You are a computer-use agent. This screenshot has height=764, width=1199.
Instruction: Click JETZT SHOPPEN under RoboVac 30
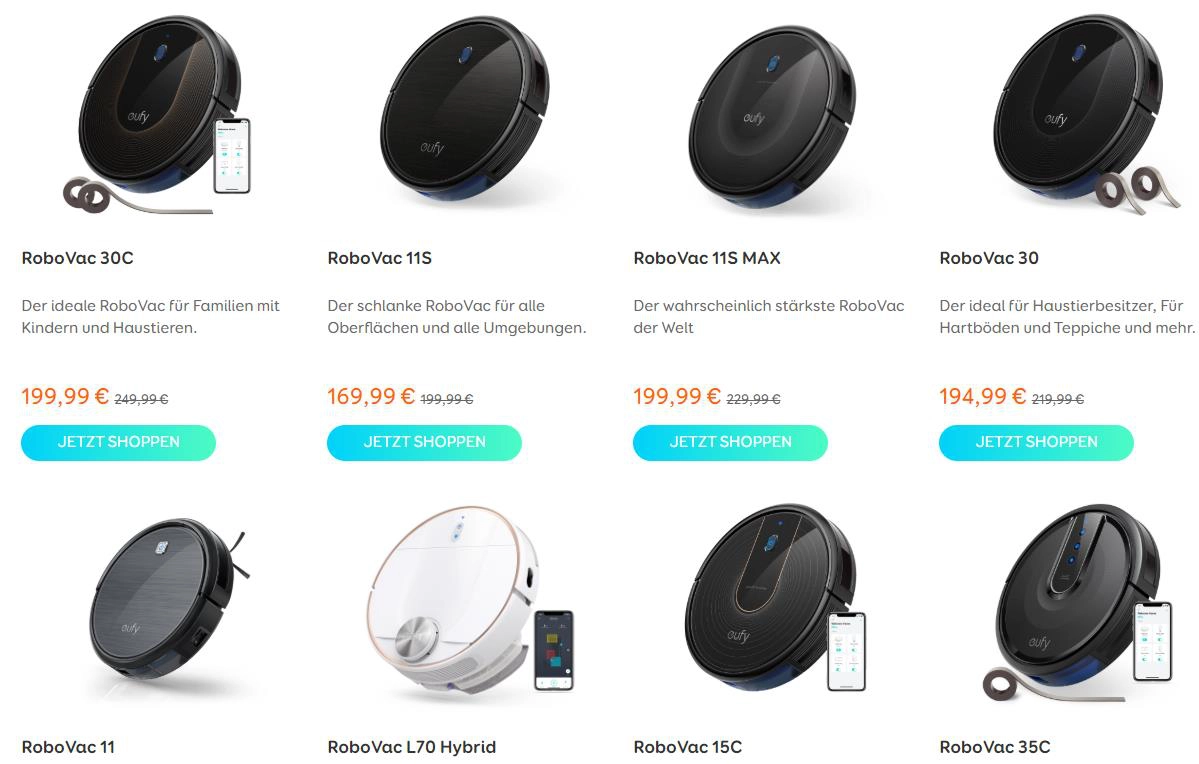pos(1036,442)
